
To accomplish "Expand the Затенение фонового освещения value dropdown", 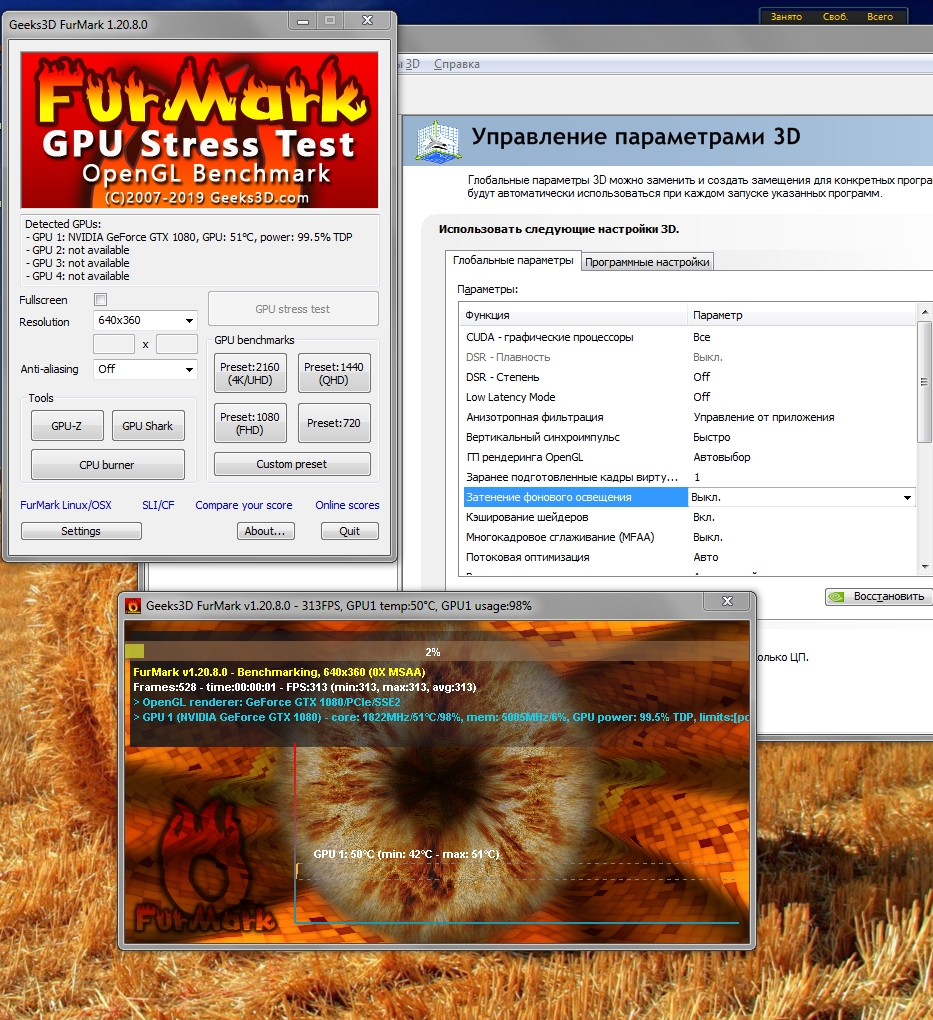I will click(x=907, y=498).
